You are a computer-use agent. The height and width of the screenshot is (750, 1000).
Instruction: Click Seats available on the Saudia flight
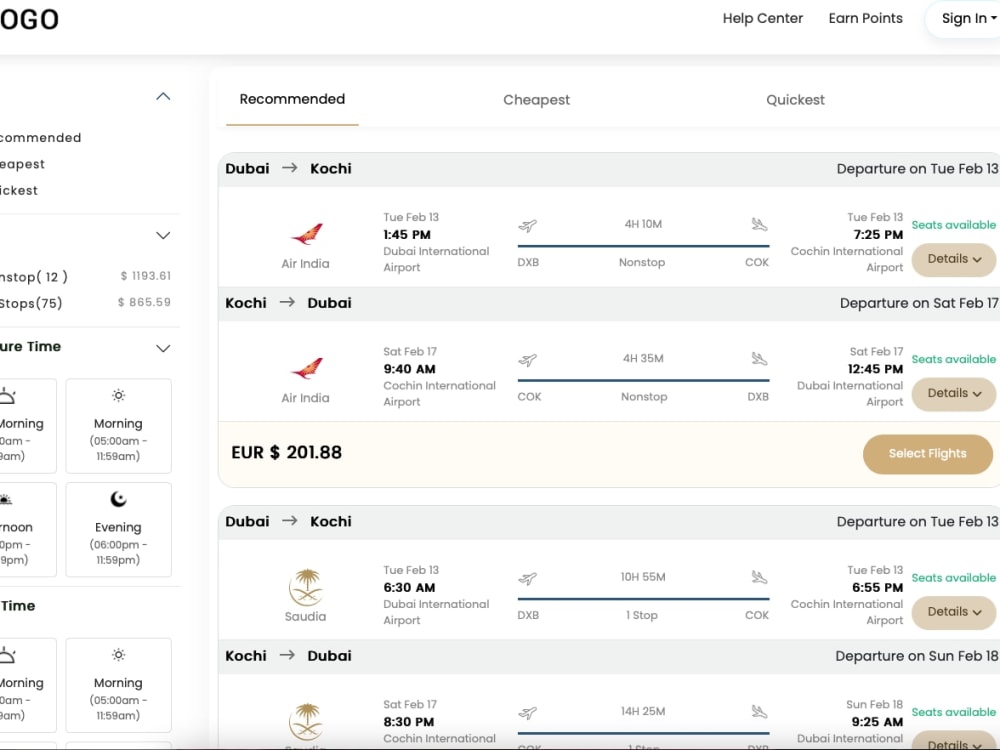coord(953,577)
